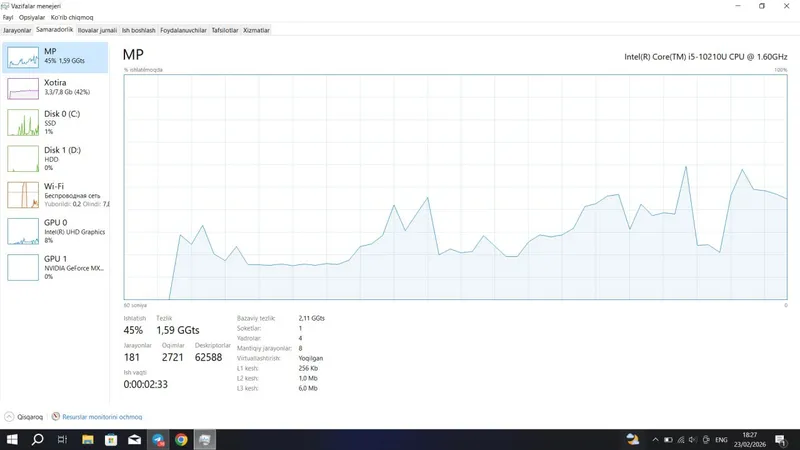The height and width of the screenshot is (450, 800).
Task: Click the Wi-Fi mini graph thumbnail
Action: pyautogui.click(x=23, y=195)
